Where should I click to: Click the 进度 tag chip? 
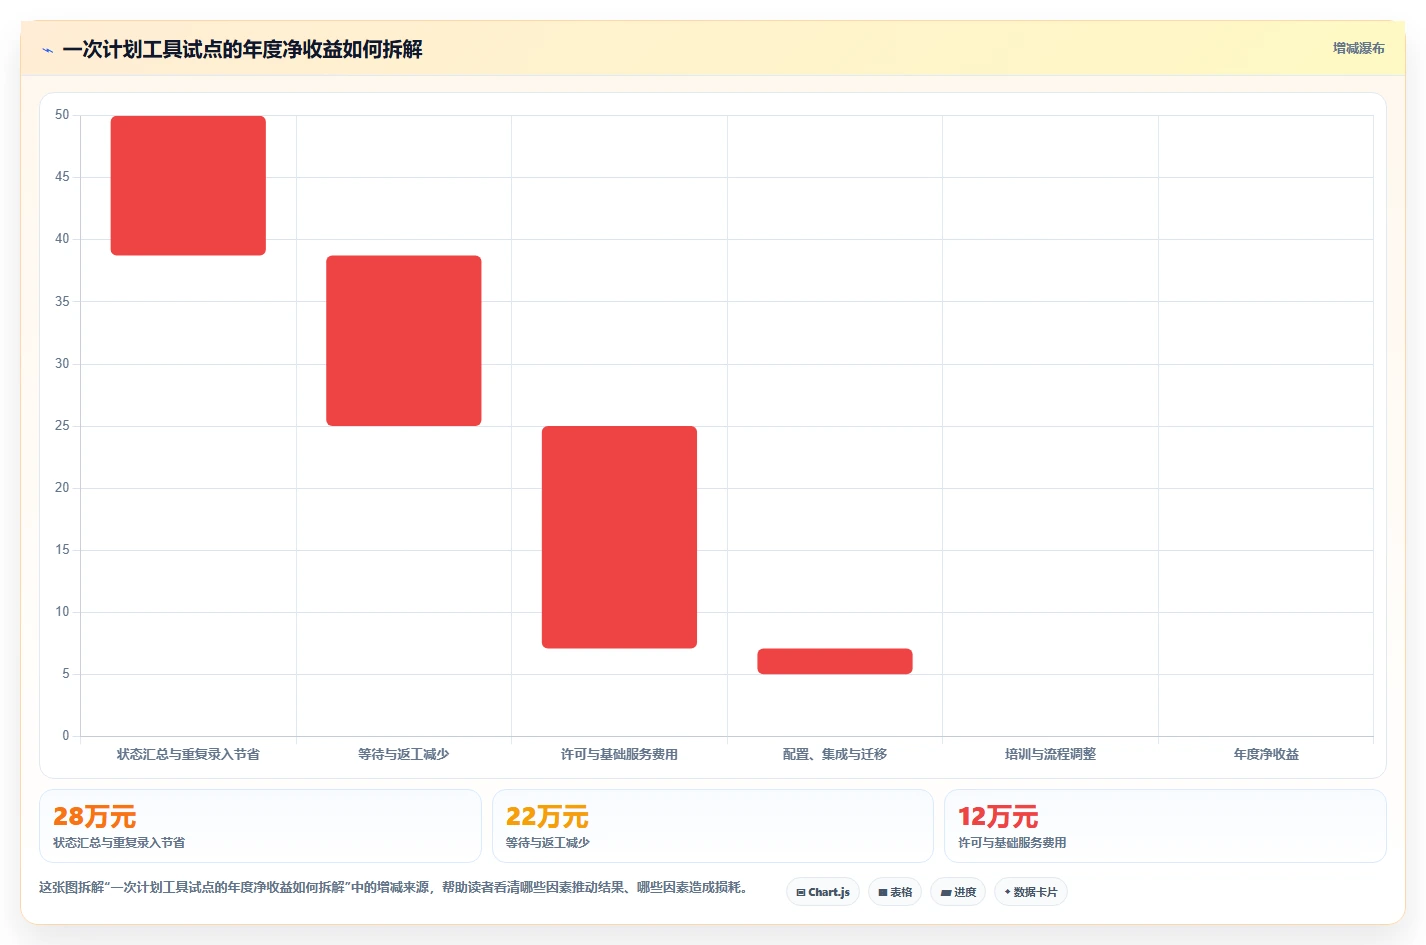pos(958,892)
